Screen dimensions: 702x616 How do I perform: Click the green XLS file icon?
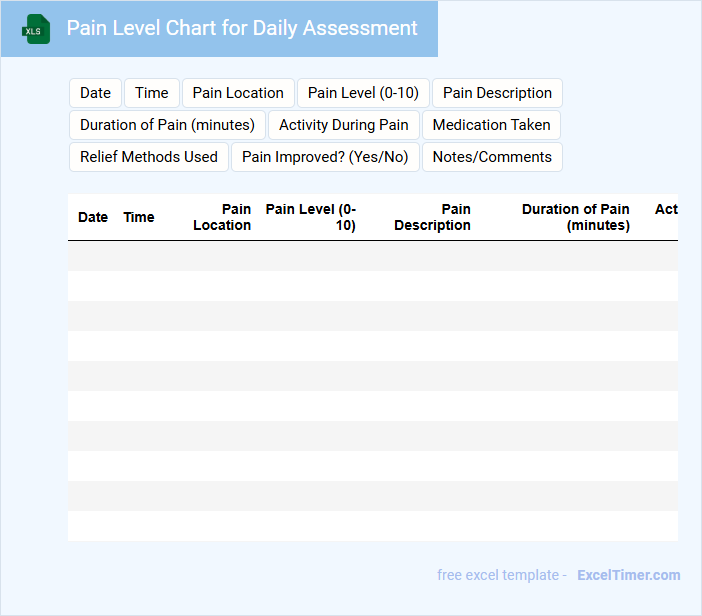coord(36,29)
